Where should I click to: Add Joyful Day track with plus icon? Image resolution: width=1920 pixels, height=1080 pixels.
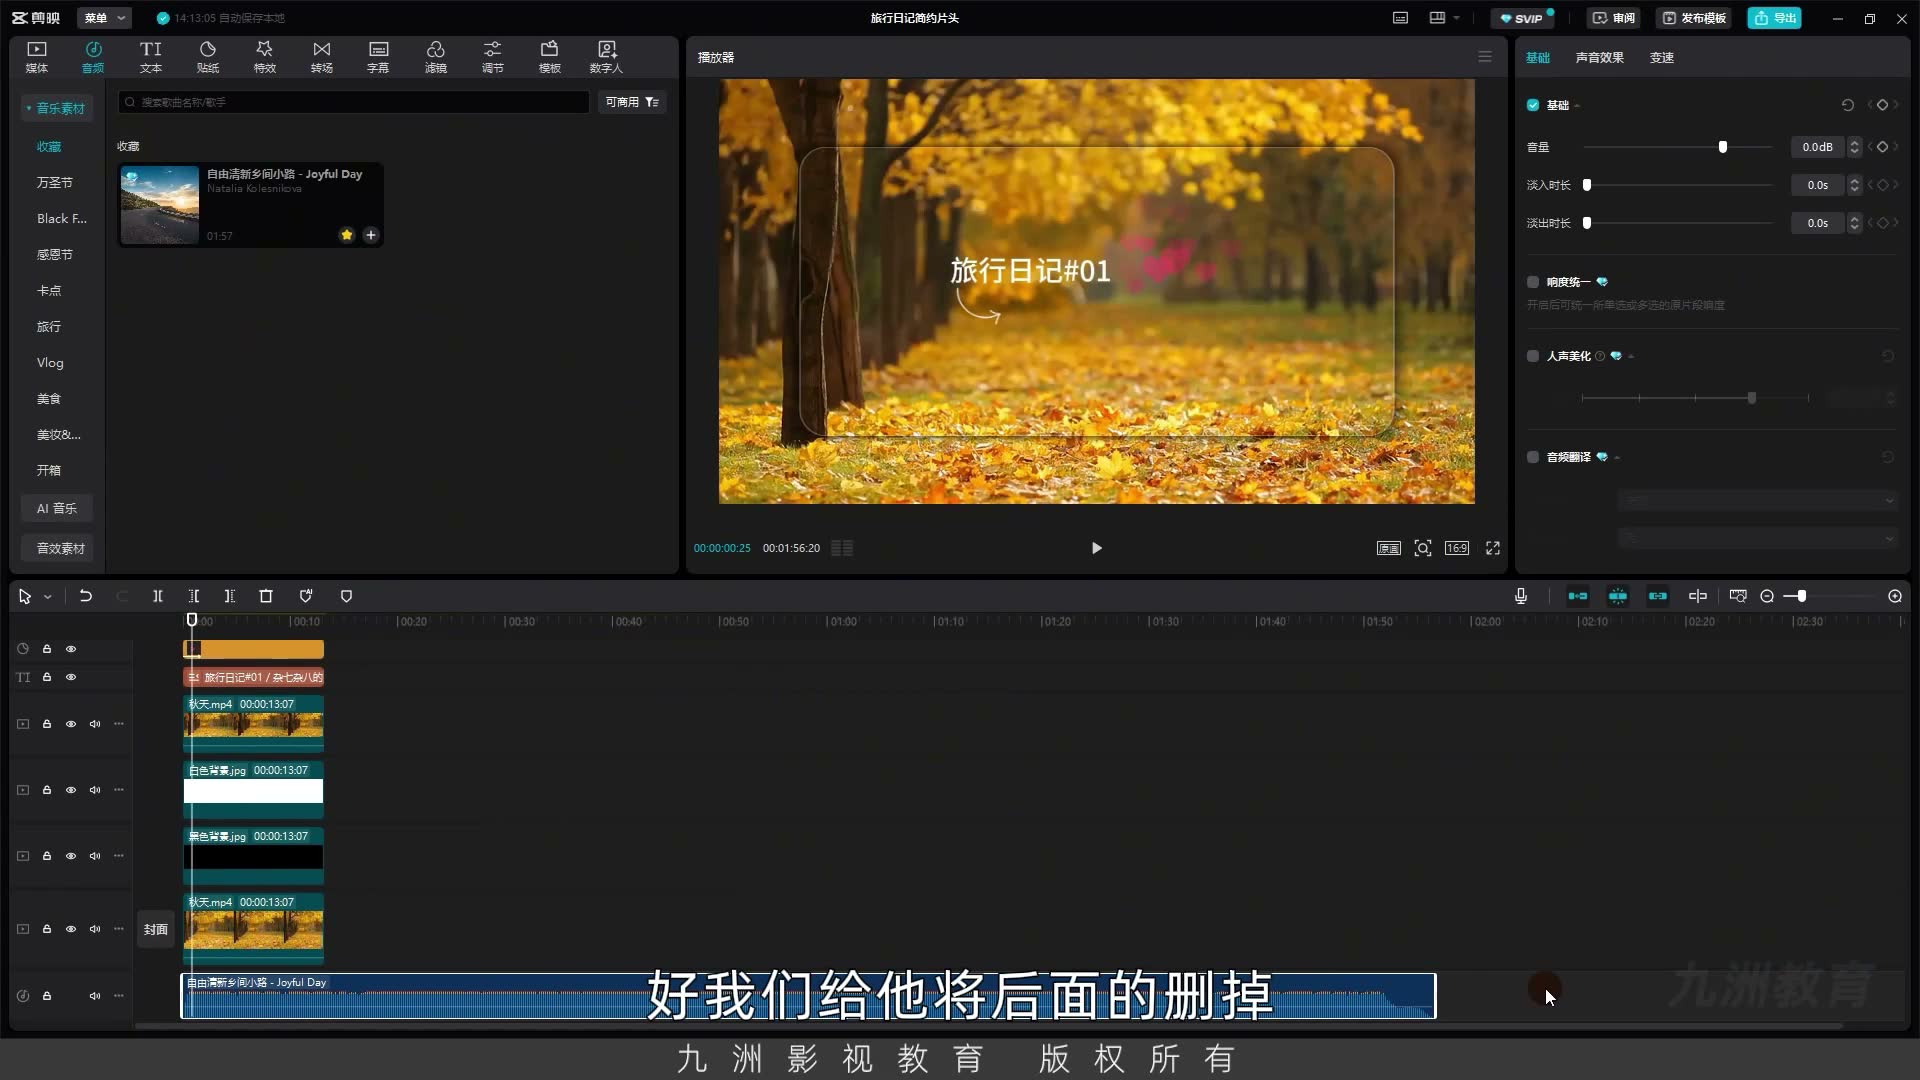tap(371, 235)
